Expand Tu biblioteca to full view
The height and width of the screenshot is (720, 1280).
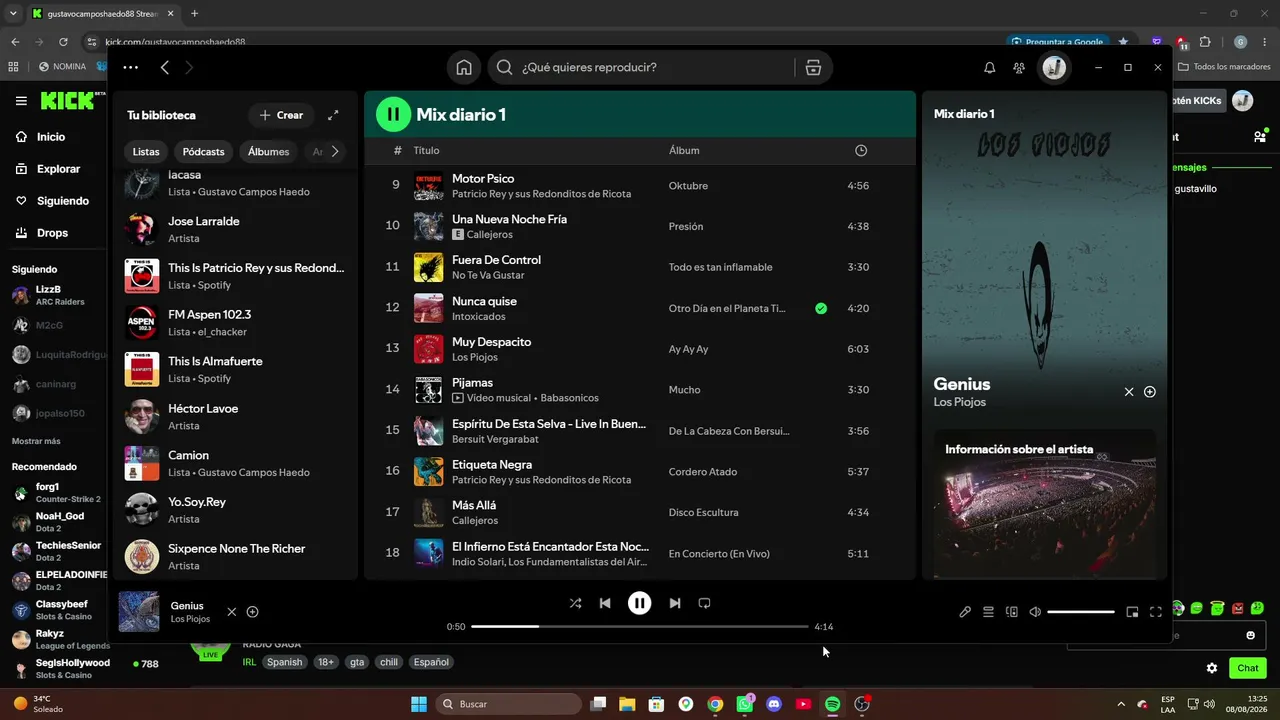click(x=333, y=115)
